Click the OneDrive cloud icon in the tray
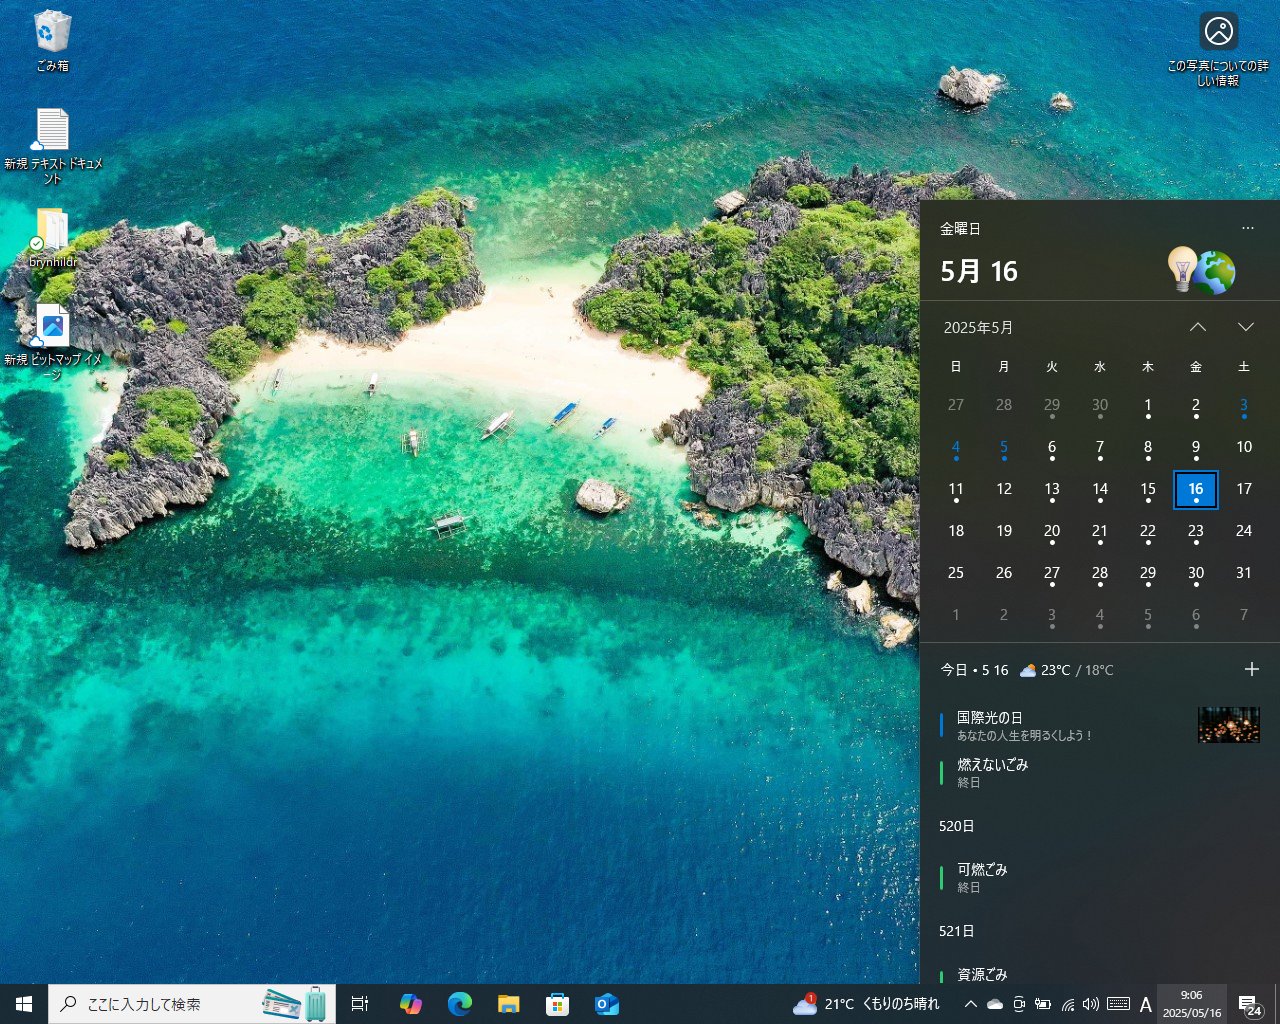Image resolution: width=1280 pixels, height=1024 pixels. (x=994, y=1003)
